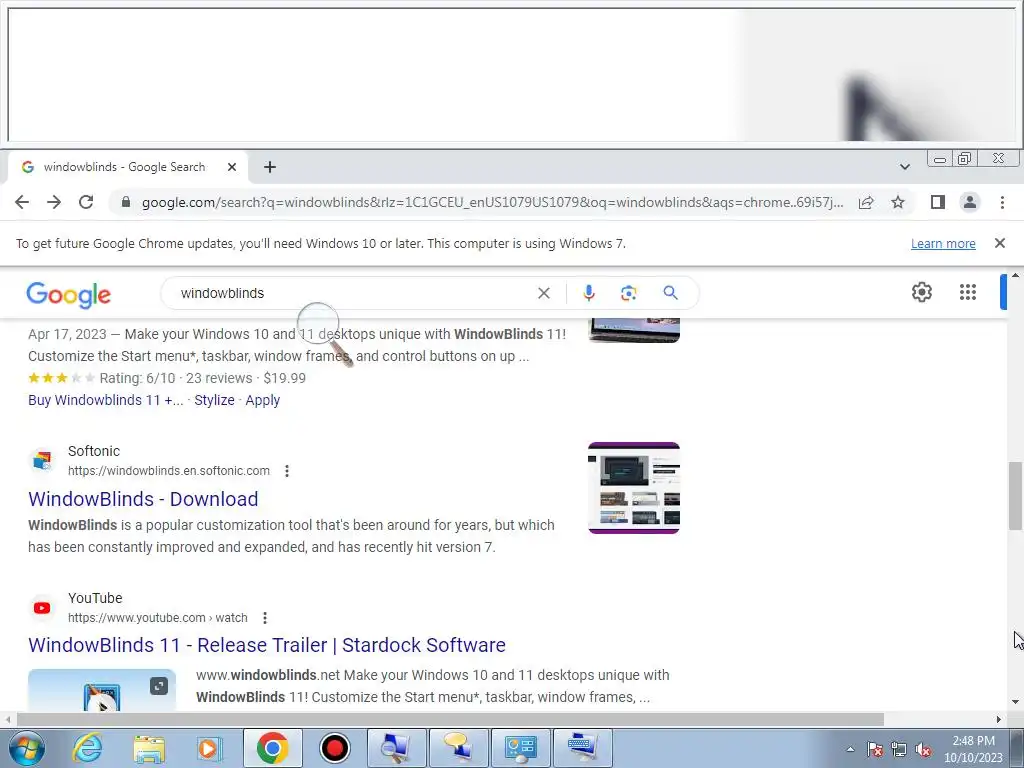
Task: Show hidden system tray icons
Action: pyautogui.click(x=850, y=749)
